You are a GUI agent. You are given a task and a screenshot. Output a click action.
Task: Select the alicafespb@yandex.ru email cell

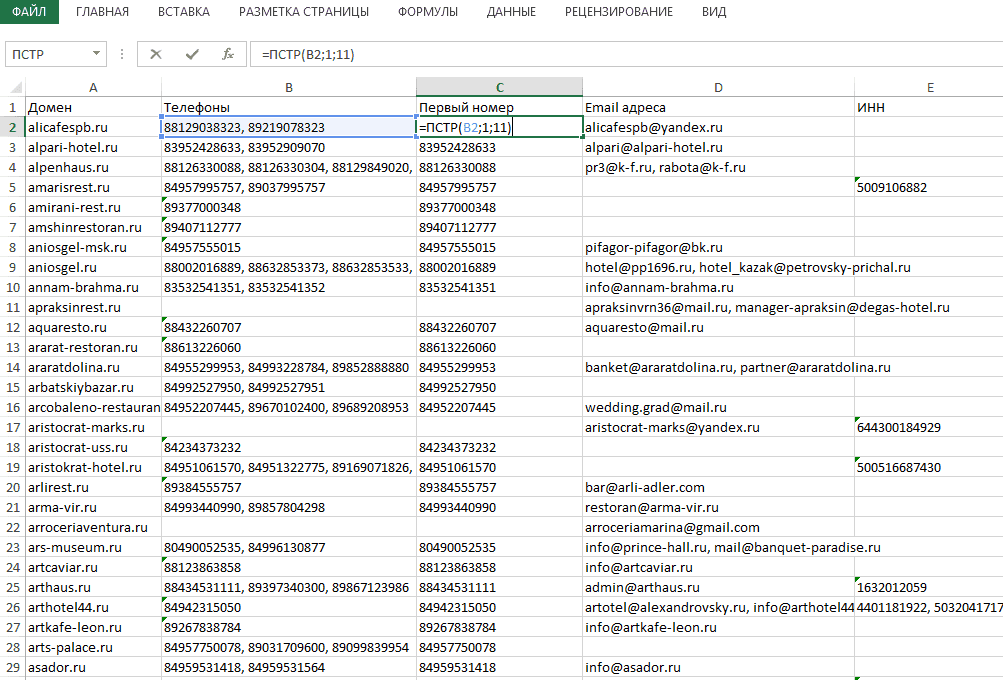click(x=718, y=127)
